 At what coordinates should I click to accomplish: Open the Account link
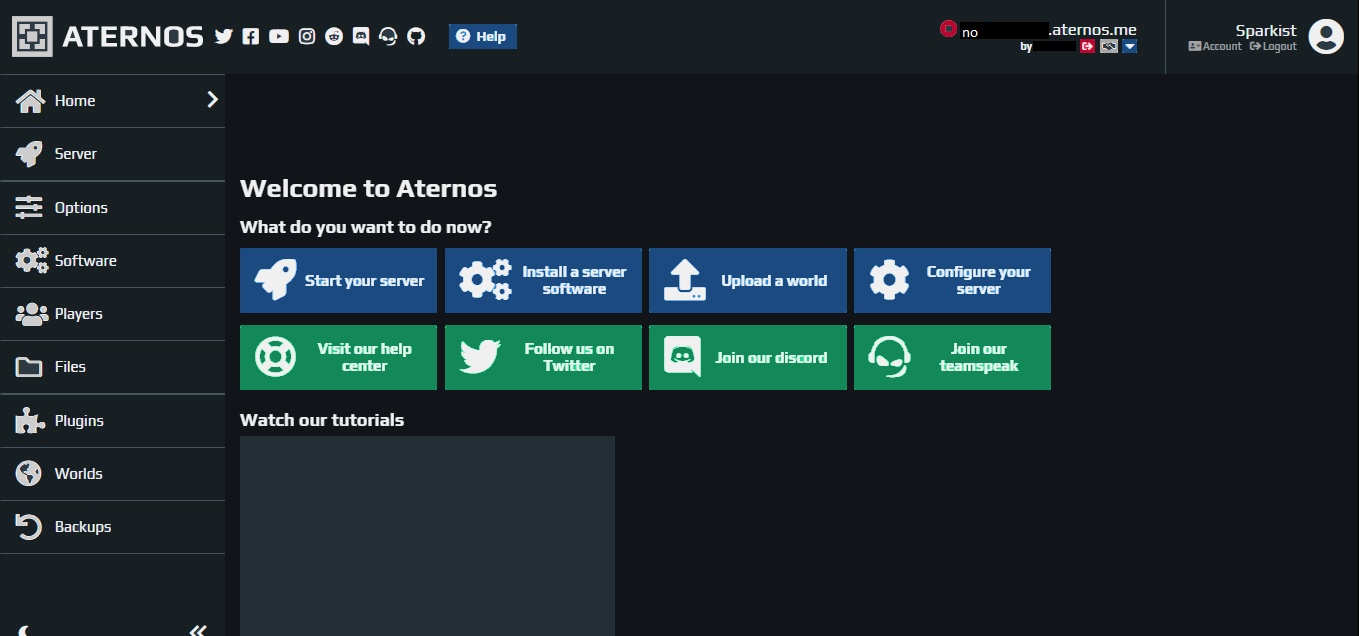tap(1215, 46)
